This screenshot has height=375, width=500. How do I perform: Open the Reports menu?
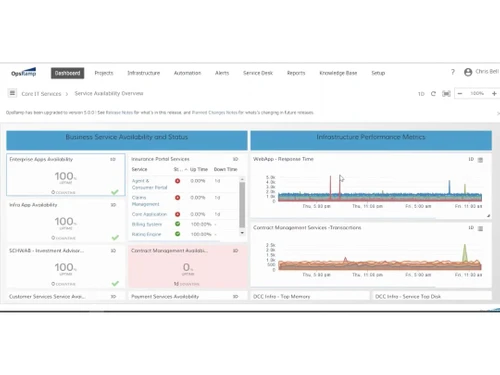click(x=296, y=73)
